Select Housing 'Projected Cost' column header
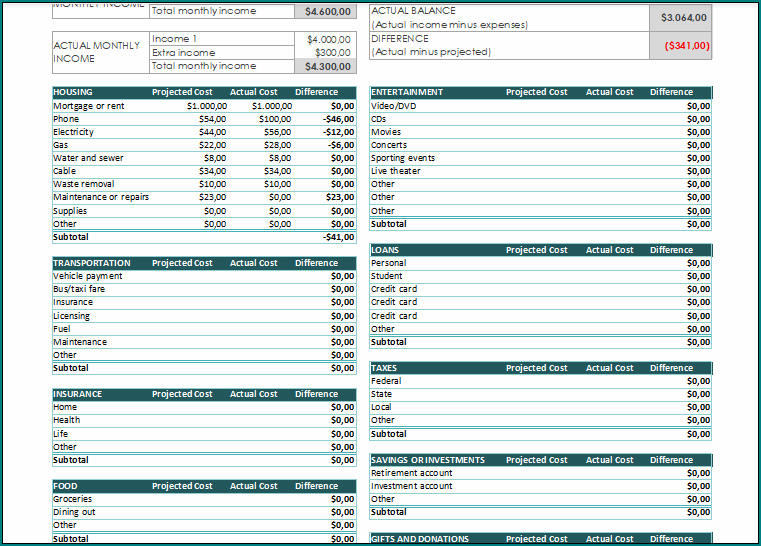This screenshot has width=761, height=546. click(x=182, y=92)
